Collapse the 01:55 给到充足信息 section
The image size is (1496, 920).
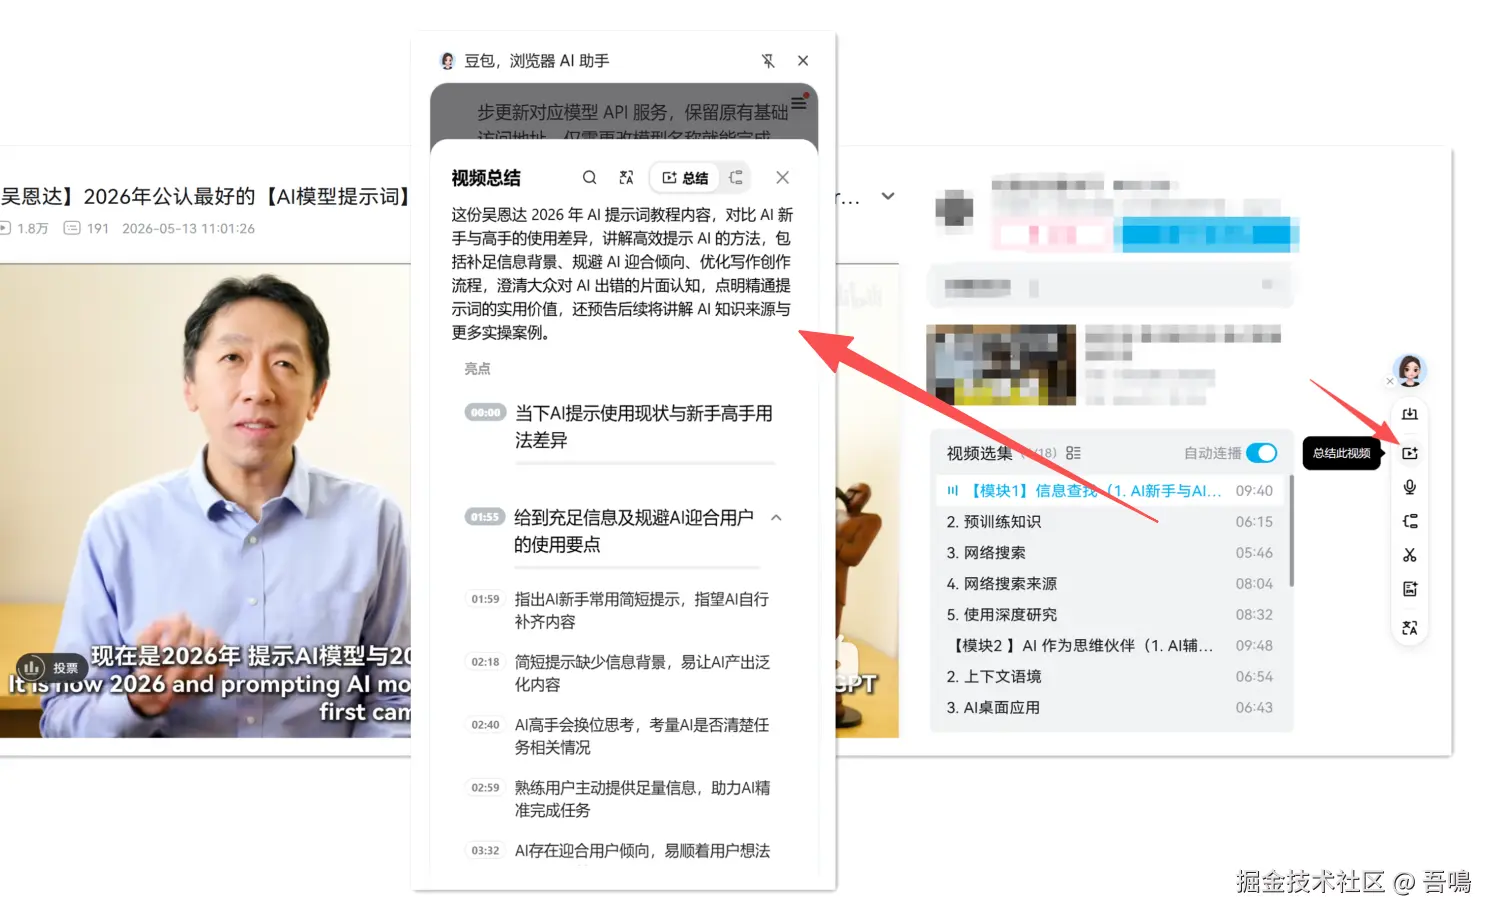coord(776,518)
